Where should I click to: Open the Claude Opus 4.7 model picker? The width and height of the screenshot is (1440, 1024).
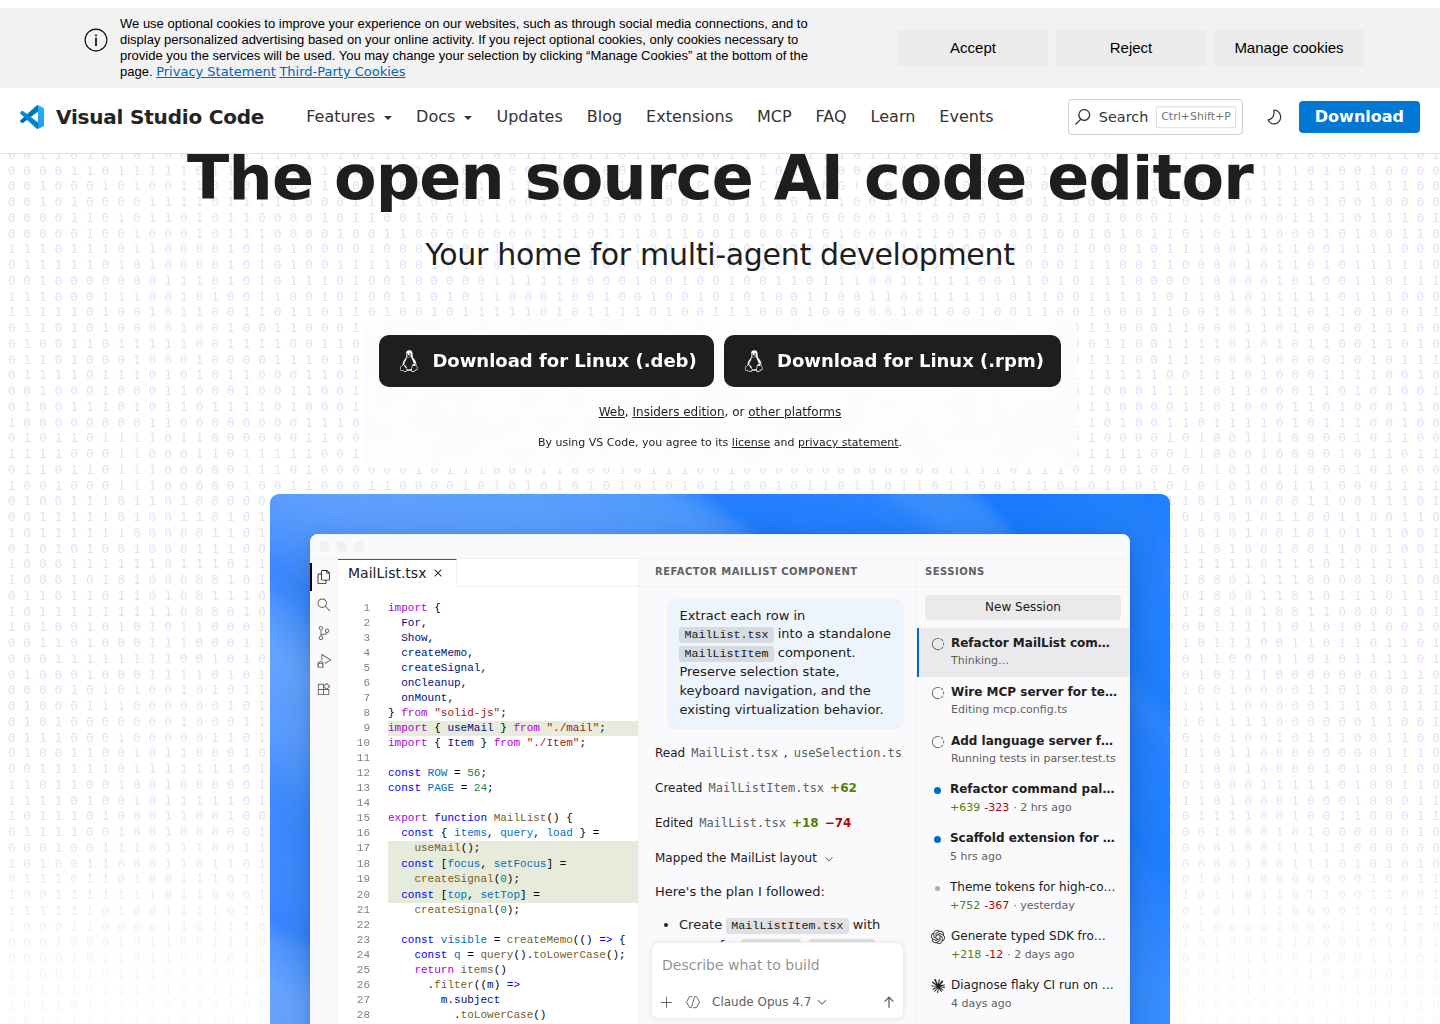click(x=769, y=1002)
